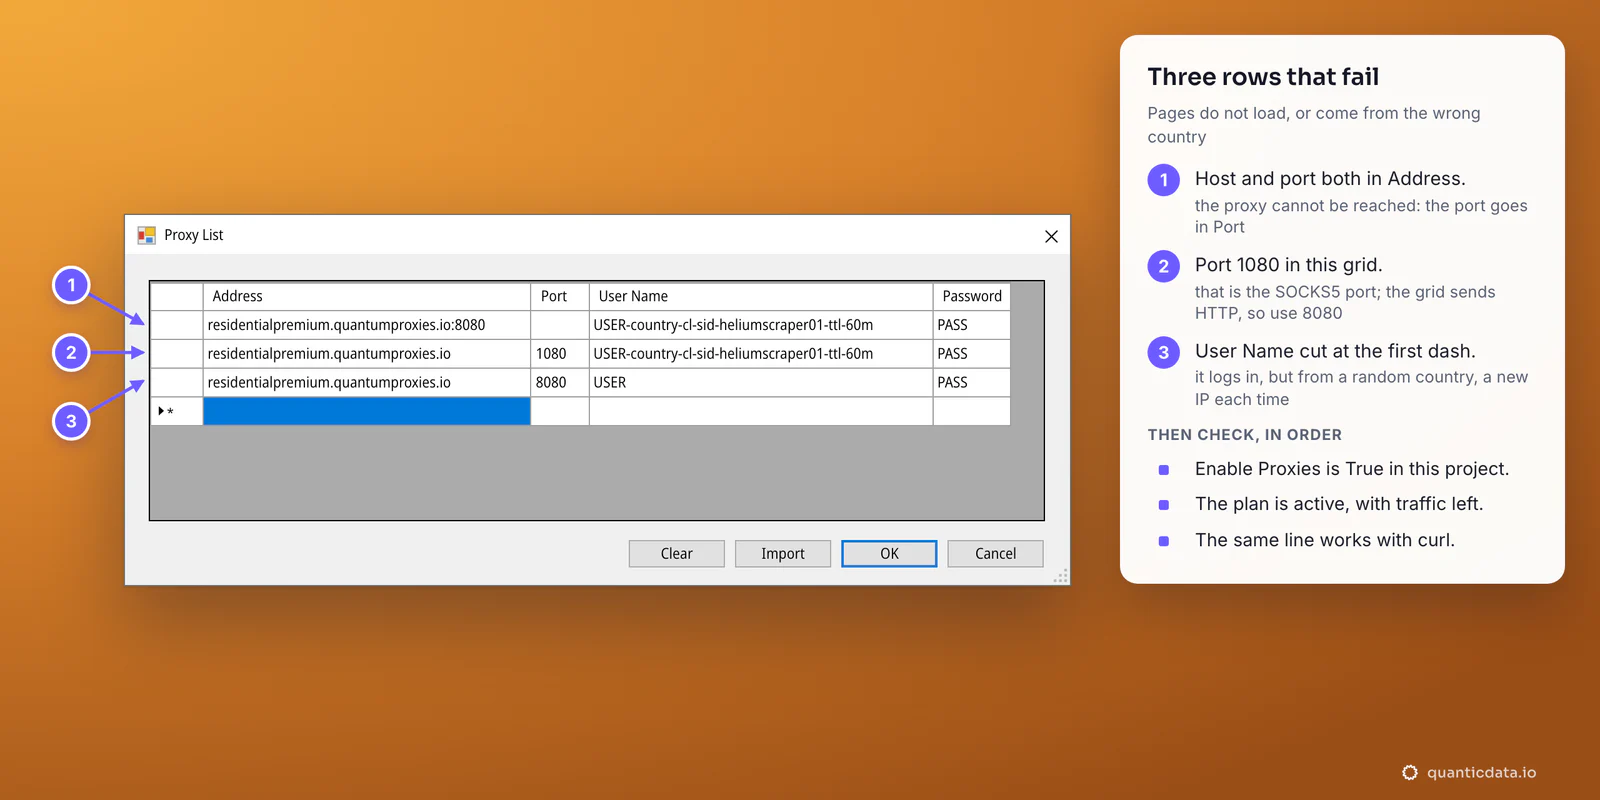1600x800 pixels.
Task: Click the Clear button
Action: 677,554
